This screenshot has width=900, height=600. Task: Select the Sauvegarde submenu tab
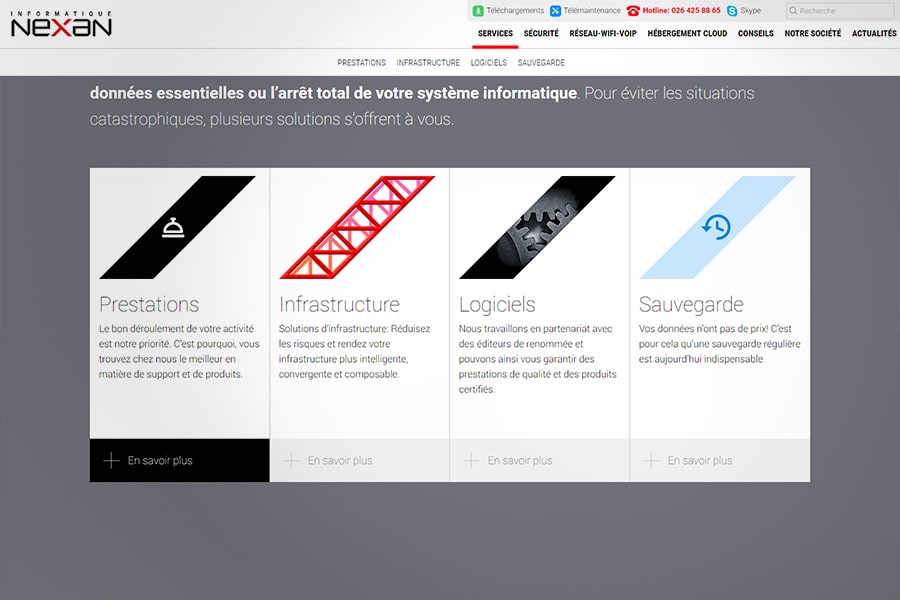(x=541, y=63)
